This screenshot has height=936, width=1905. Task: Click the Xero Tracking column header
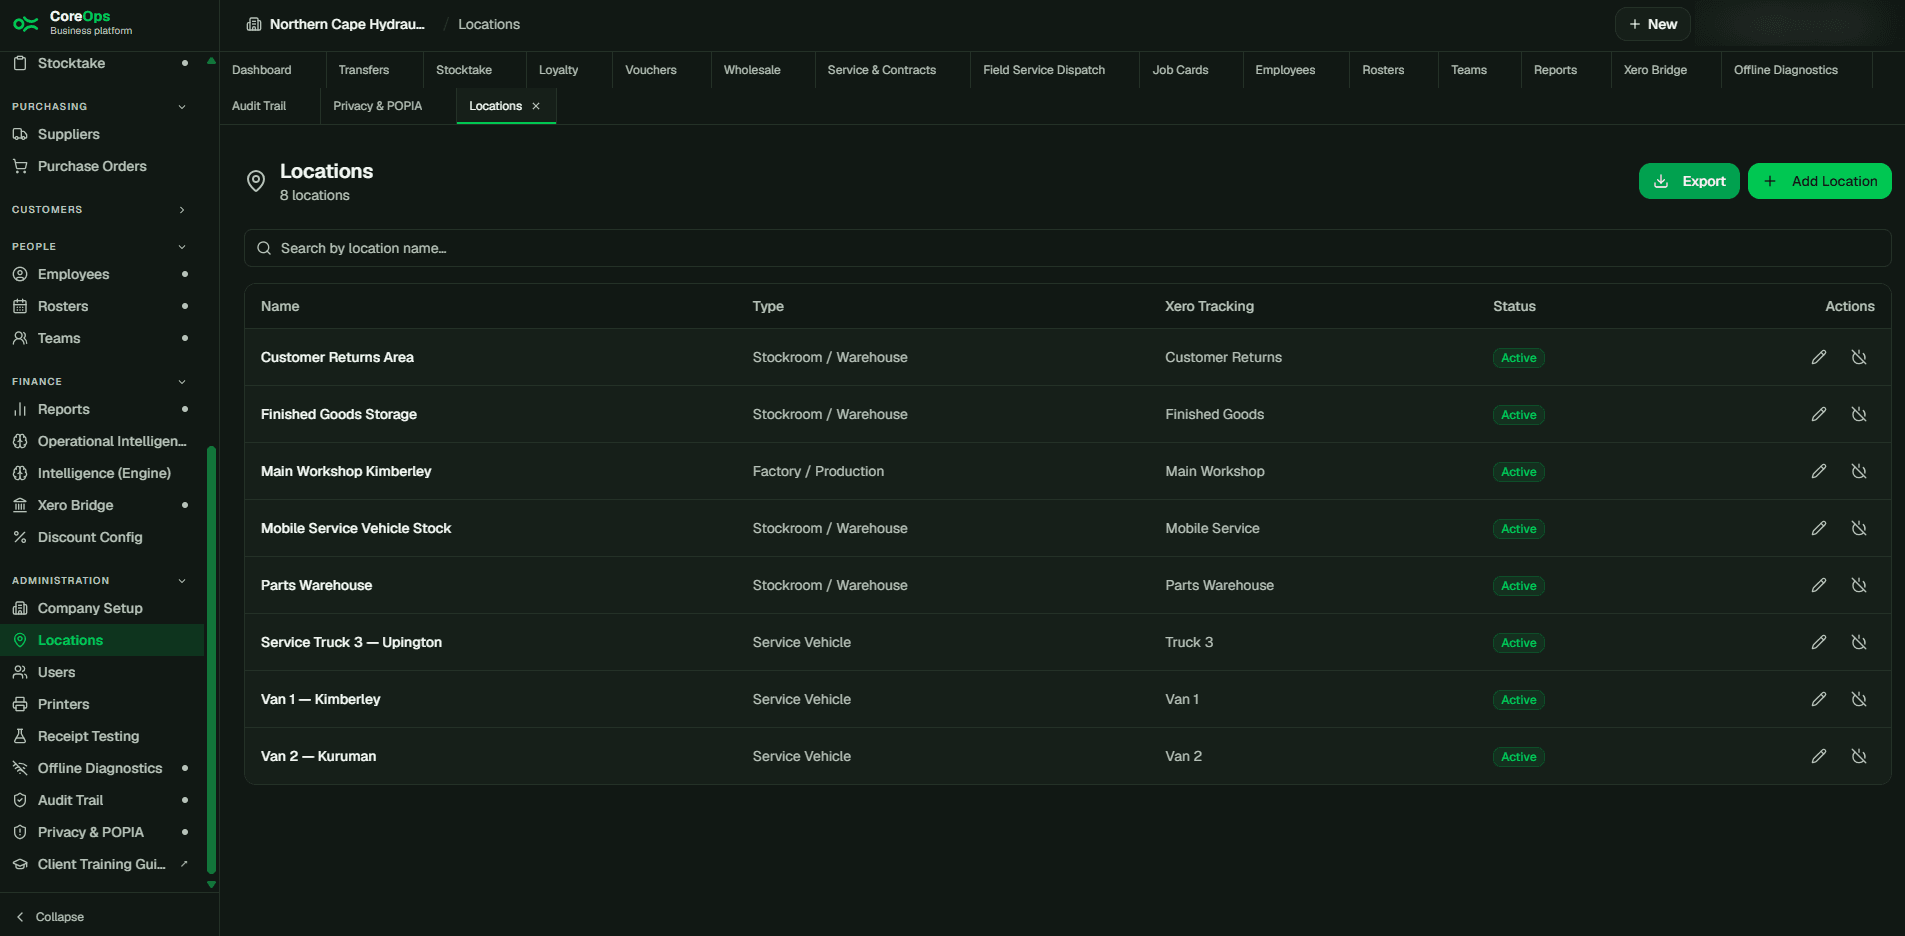click(x=1209, y=306)
